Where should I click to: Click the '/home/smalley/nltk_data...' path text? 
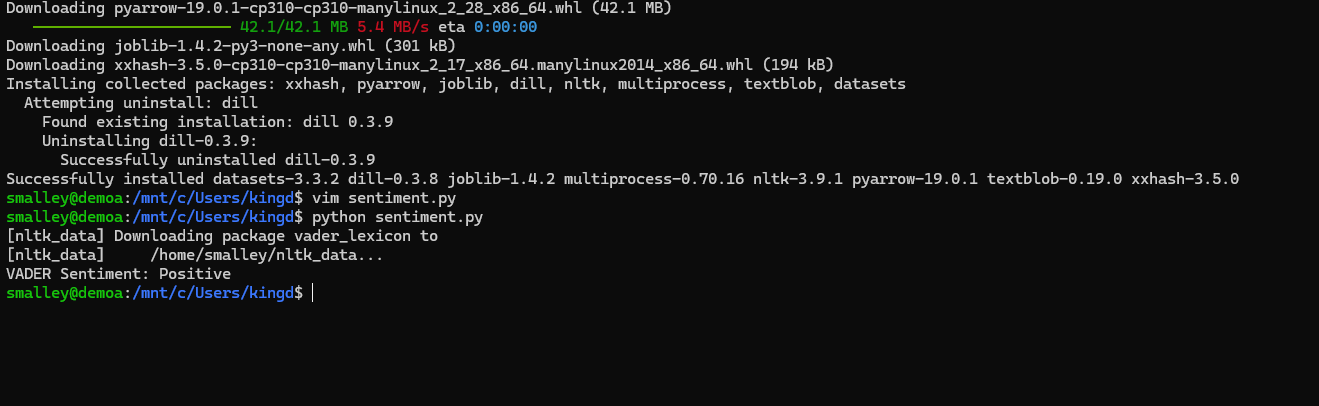click(x=266, y=255)
